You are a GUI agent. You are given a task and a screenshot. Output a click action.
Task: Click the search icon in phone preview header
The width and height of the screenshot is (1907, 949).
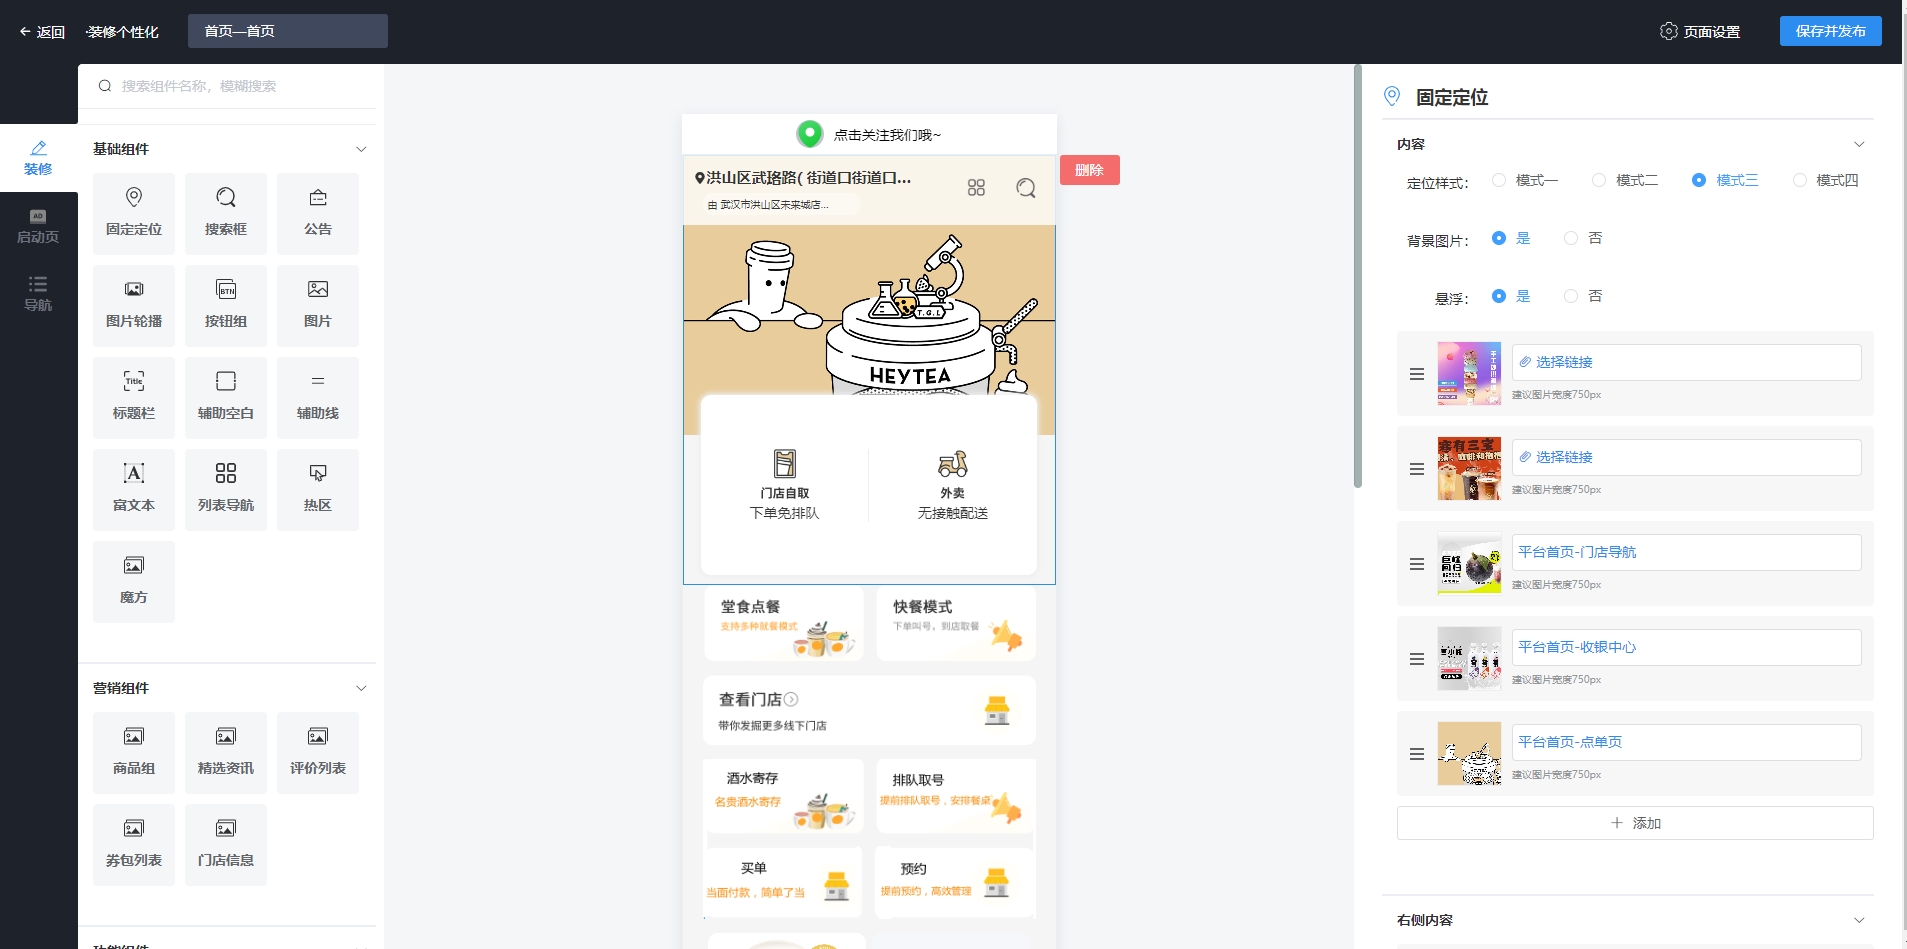1026,188
